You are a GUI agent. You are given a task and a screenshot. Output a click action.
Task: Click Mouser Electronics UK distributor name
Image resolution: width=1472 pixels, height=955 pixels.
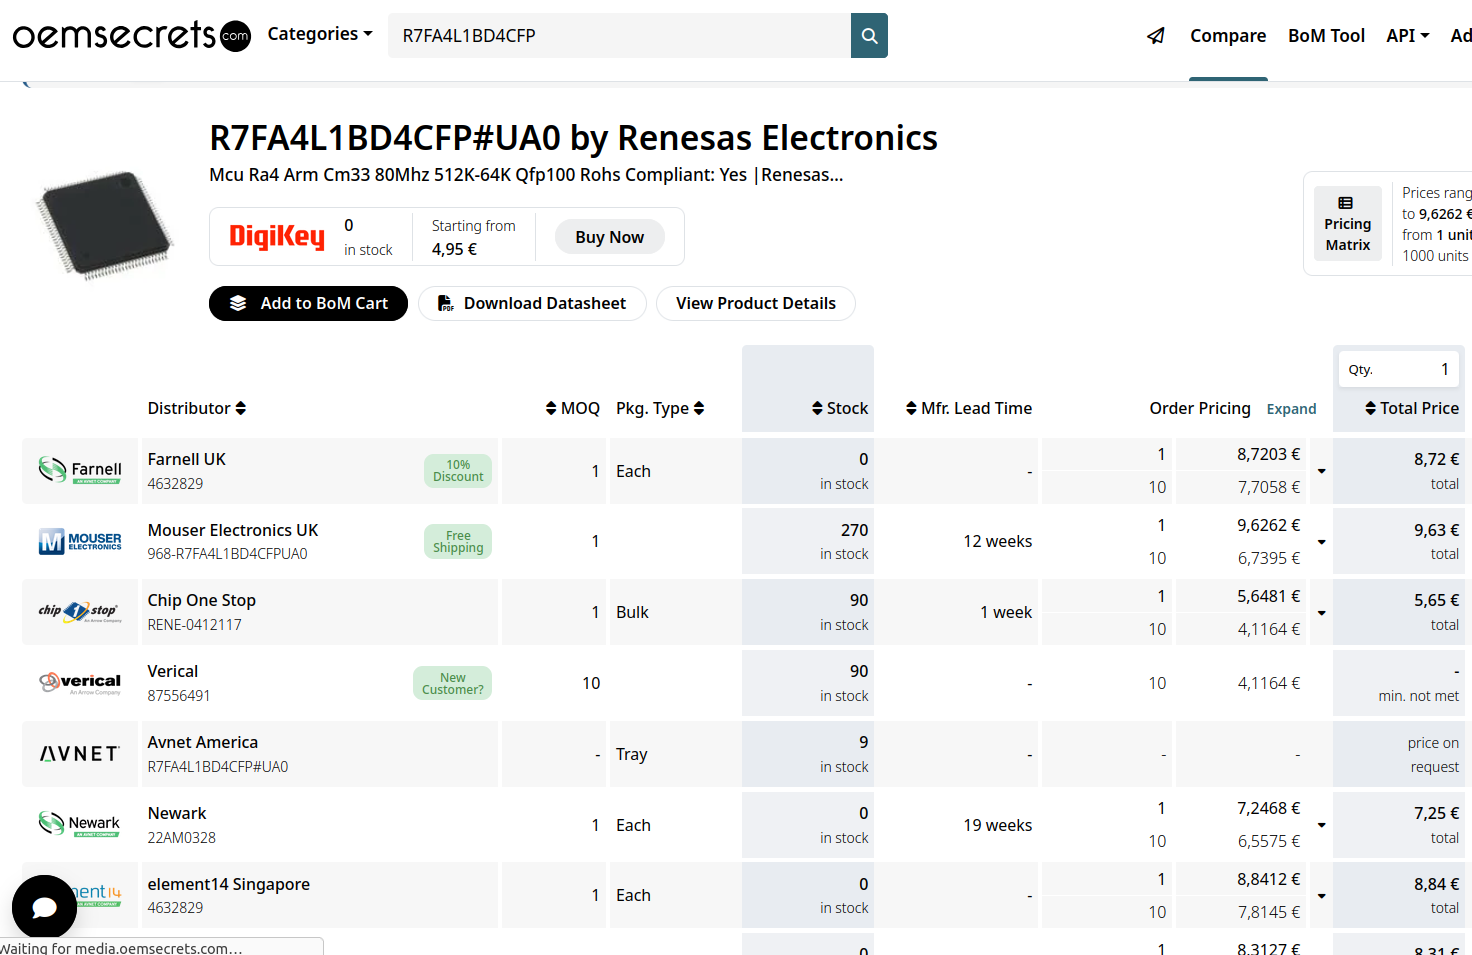point(233,530)
